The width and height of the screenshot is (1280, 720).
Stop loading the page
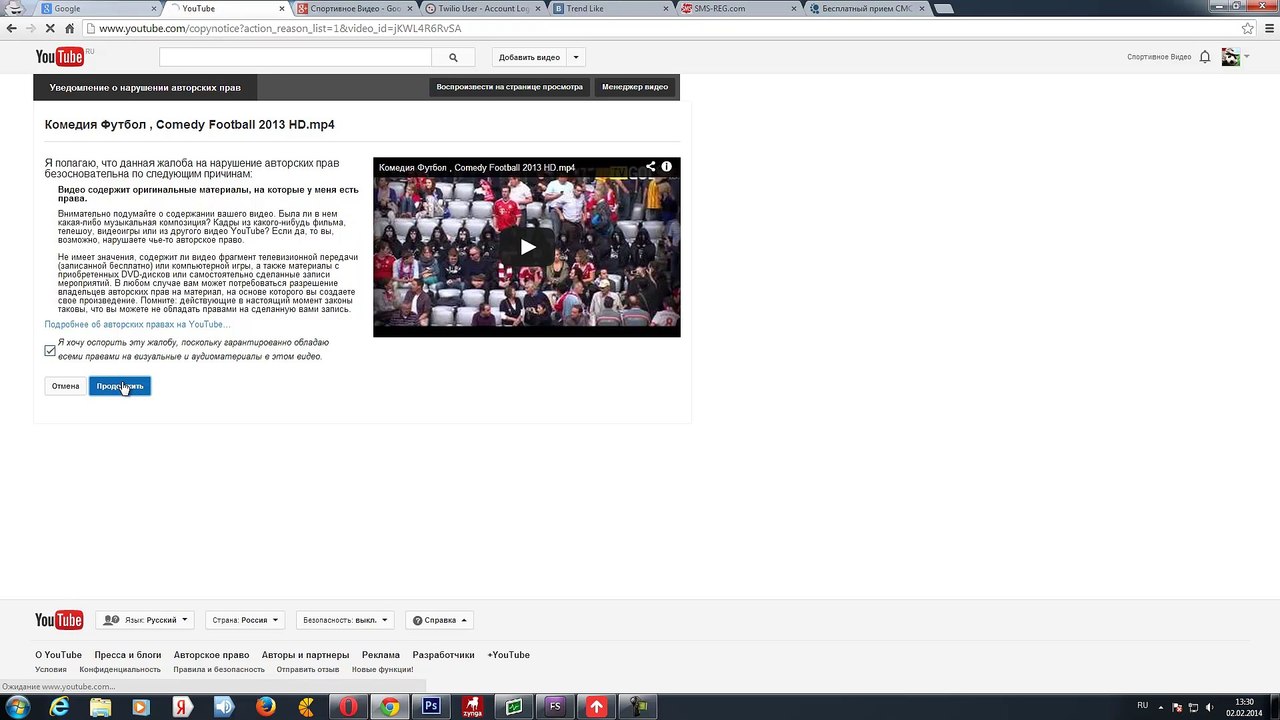[50, 28]
